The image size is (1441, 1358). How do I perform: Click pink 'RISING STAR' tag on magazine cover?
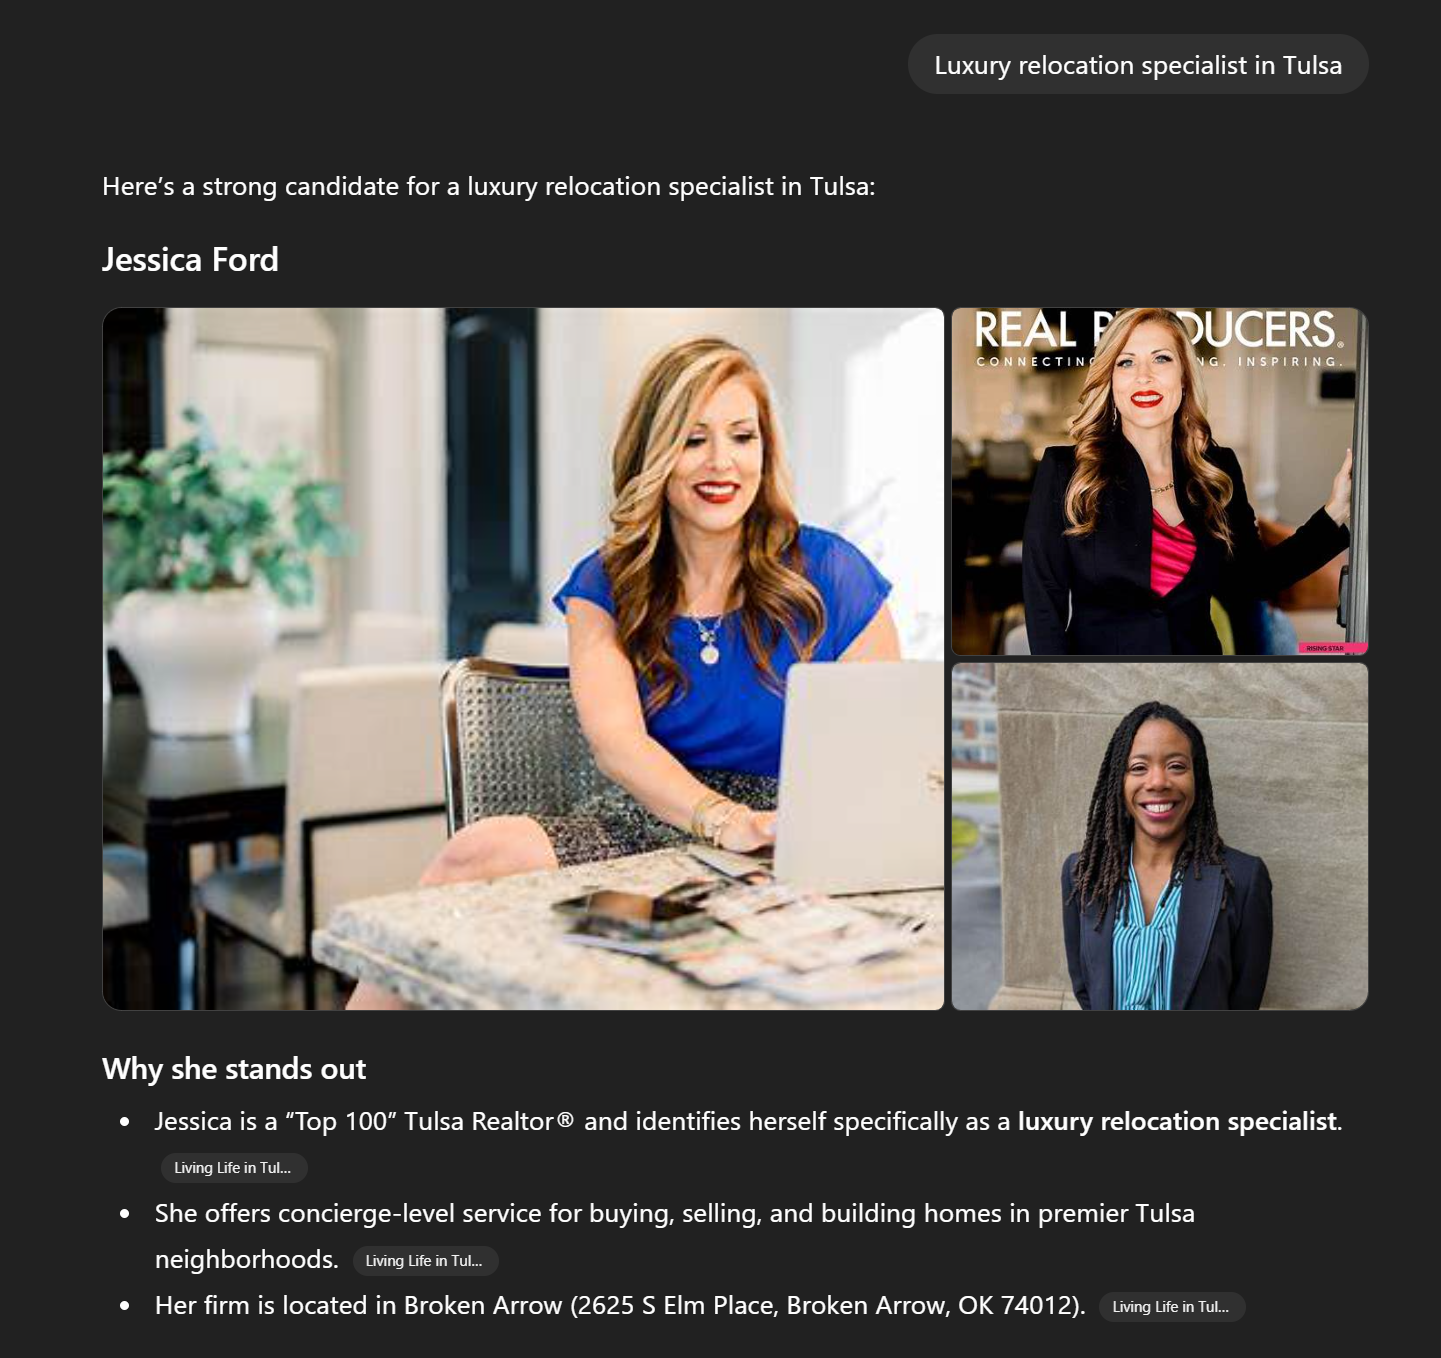click(1331, 648)
